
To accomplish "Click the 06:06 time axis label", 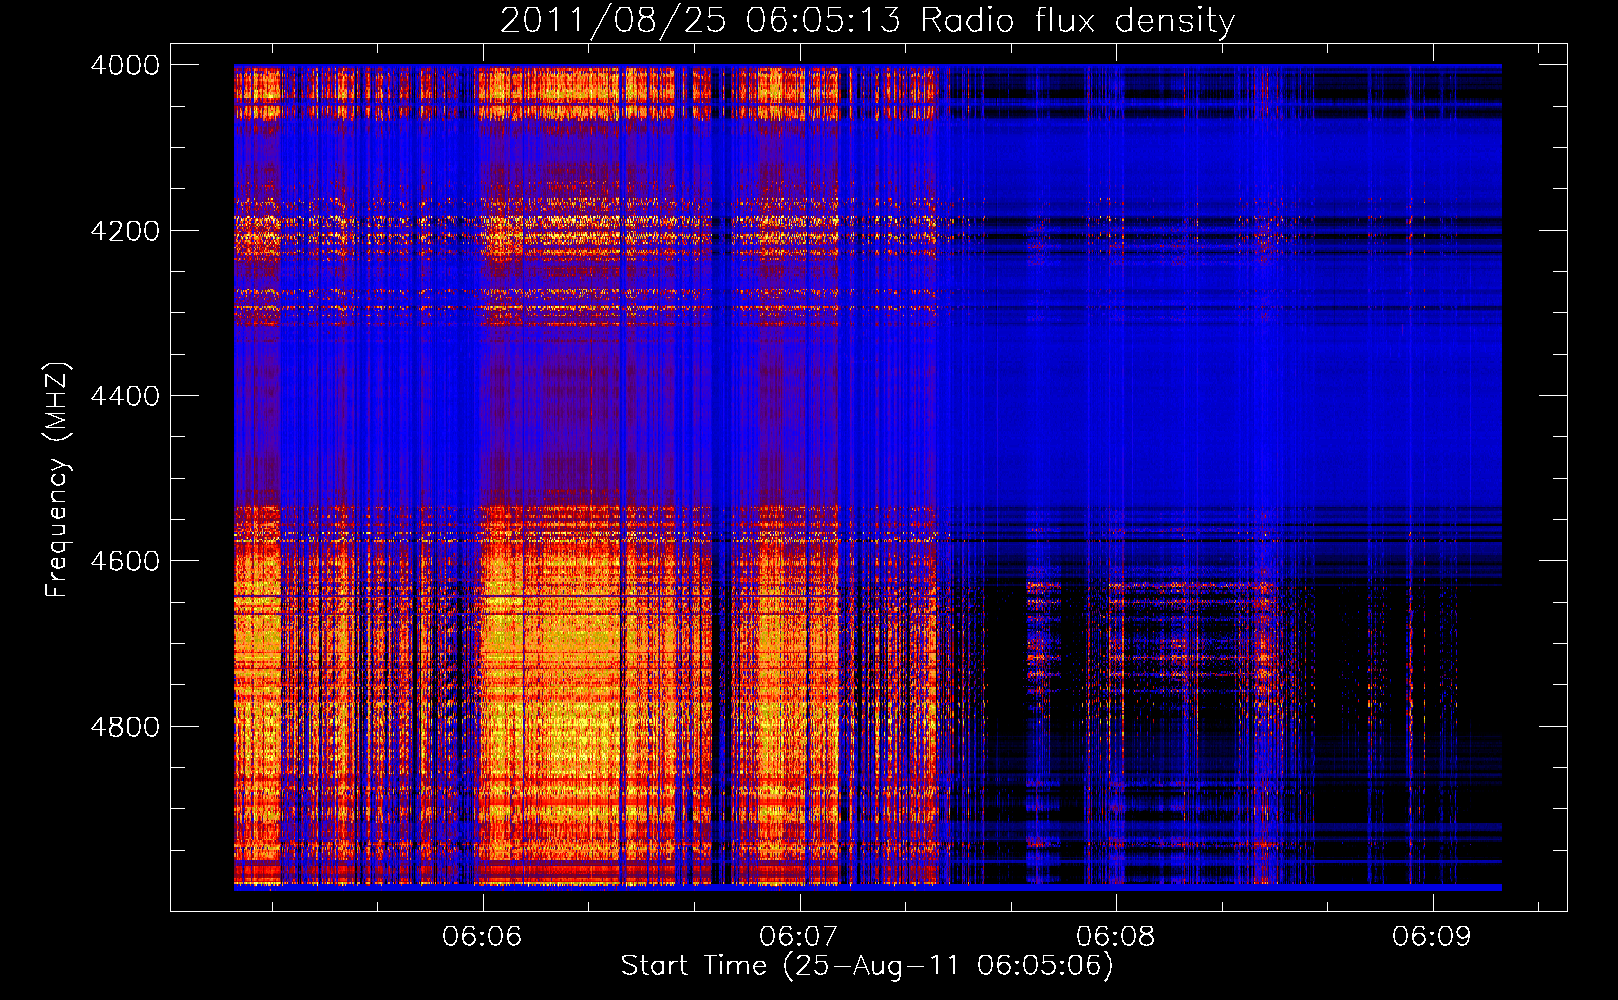I will coord(482,936).
